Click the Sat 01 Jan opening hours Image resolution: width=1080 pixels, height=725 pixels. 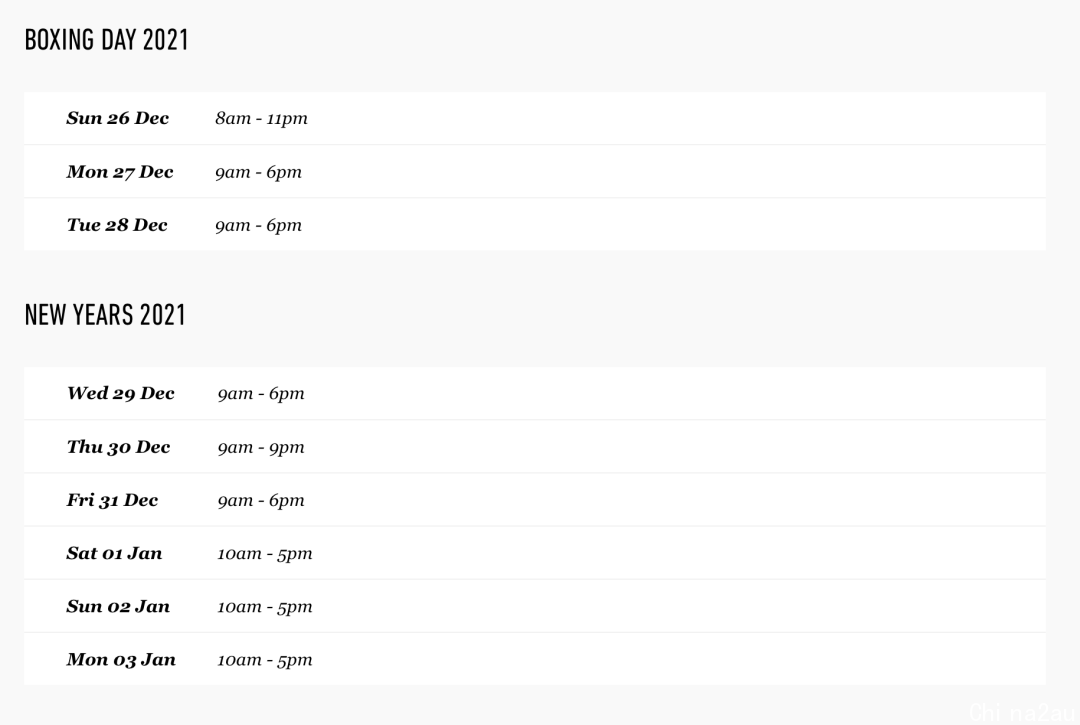point(264,553)
